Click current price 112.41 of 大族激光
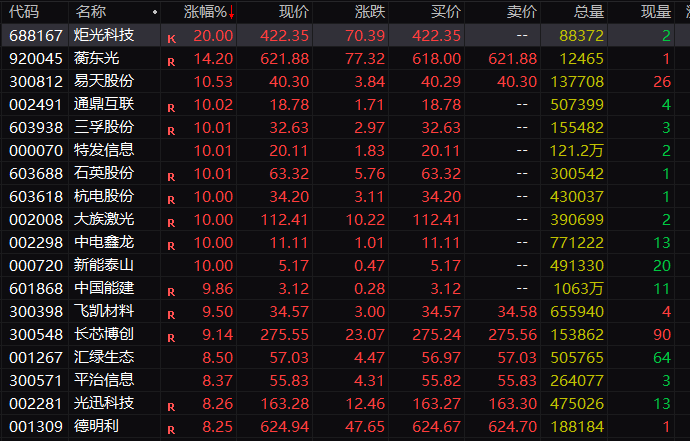The image size is (690, 441). click(285, 220)
